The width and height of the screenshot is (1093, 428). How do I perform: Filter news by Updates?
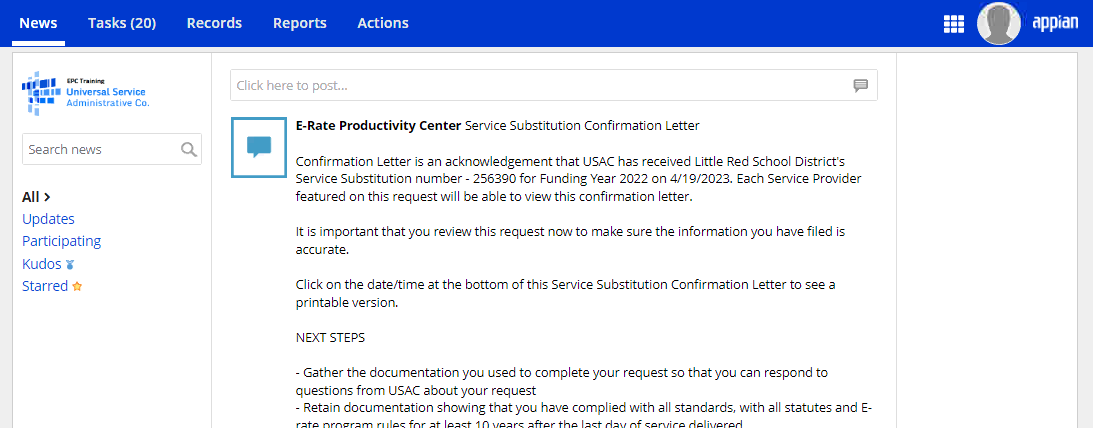48,219
